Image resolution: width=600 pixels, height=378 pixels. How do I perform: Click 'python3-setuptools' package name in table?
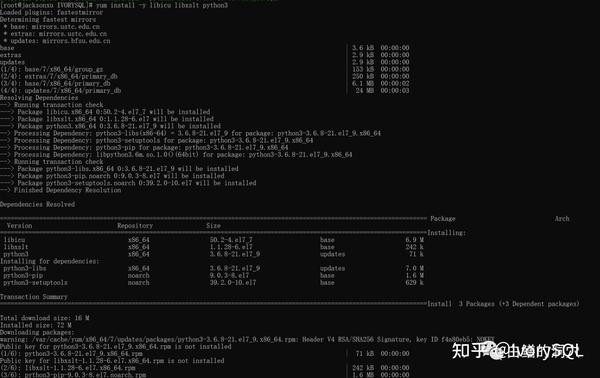pos(36,283)
